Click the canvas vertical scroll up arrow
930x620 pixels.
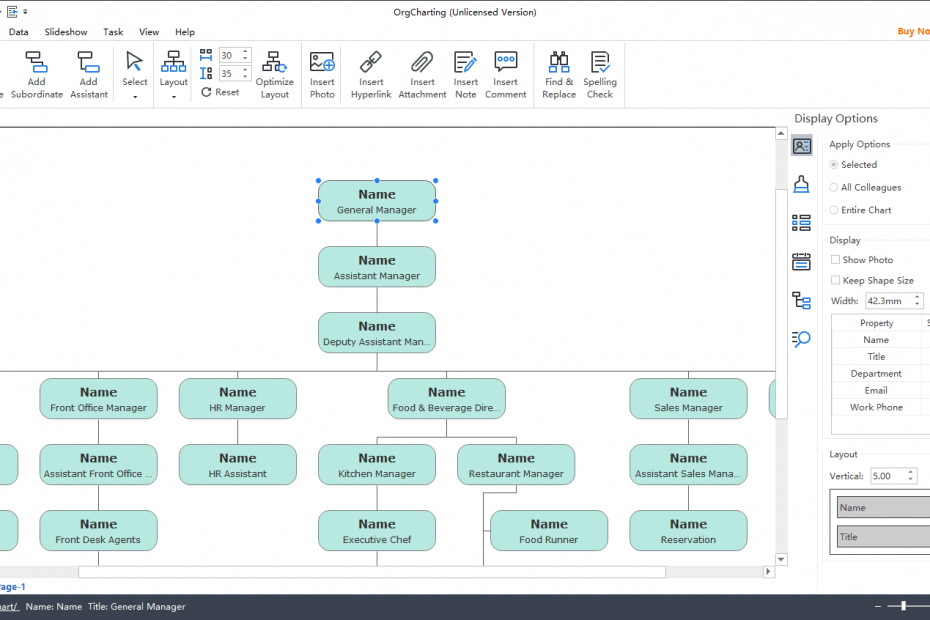781,134
